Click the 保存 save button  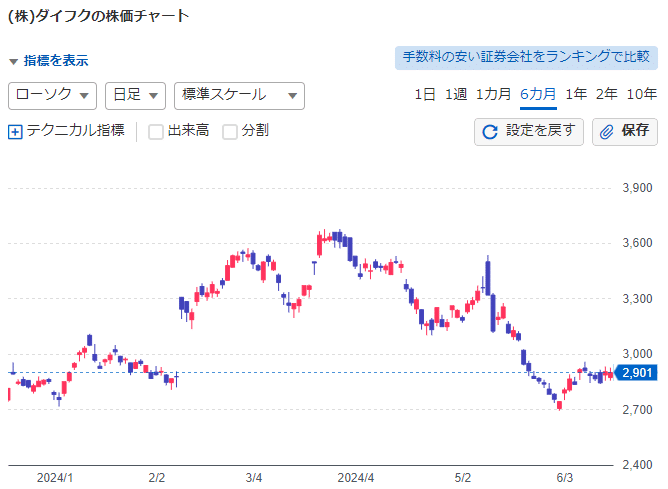pyautogui.click(x=625, y=132)
